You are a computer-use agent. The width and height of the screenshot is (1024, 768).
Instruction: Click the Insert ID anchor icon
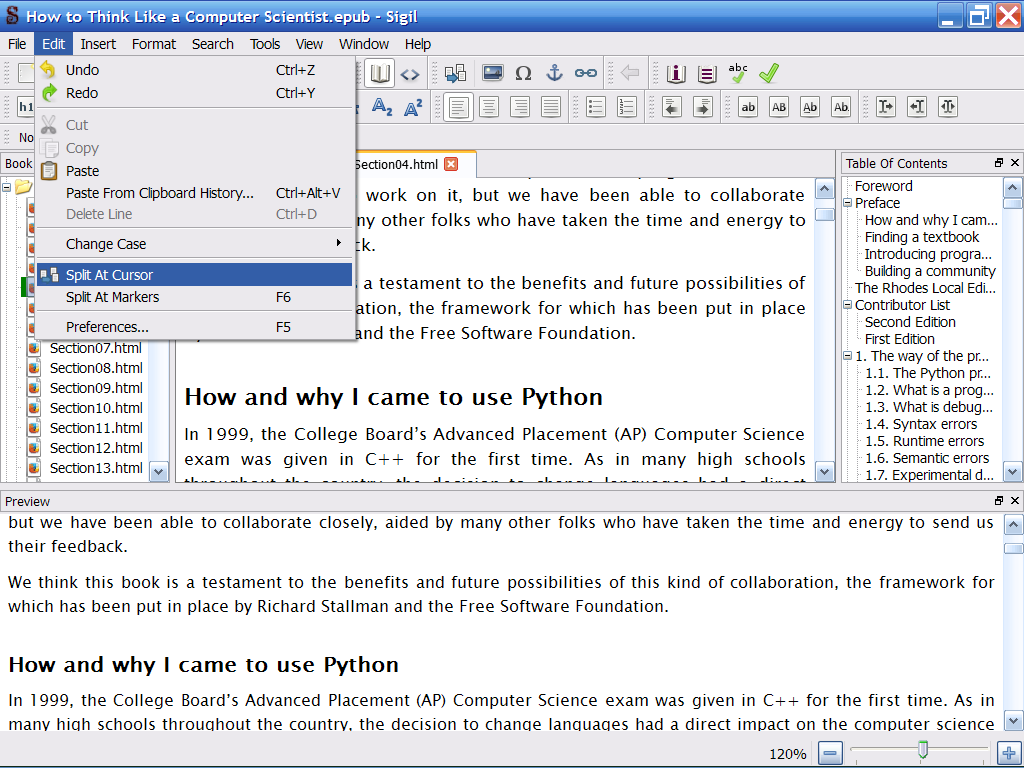[554, 73]
